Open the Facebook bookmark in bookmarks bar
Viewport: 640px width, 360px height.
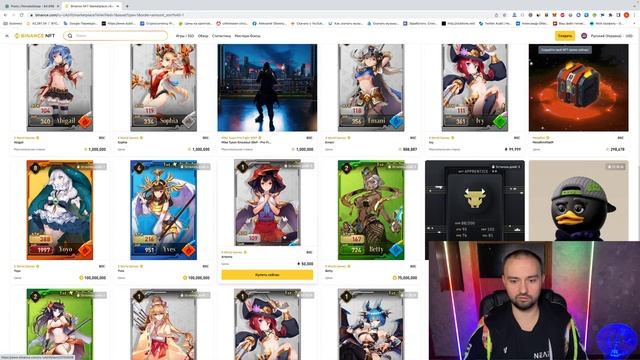[269, 24]
